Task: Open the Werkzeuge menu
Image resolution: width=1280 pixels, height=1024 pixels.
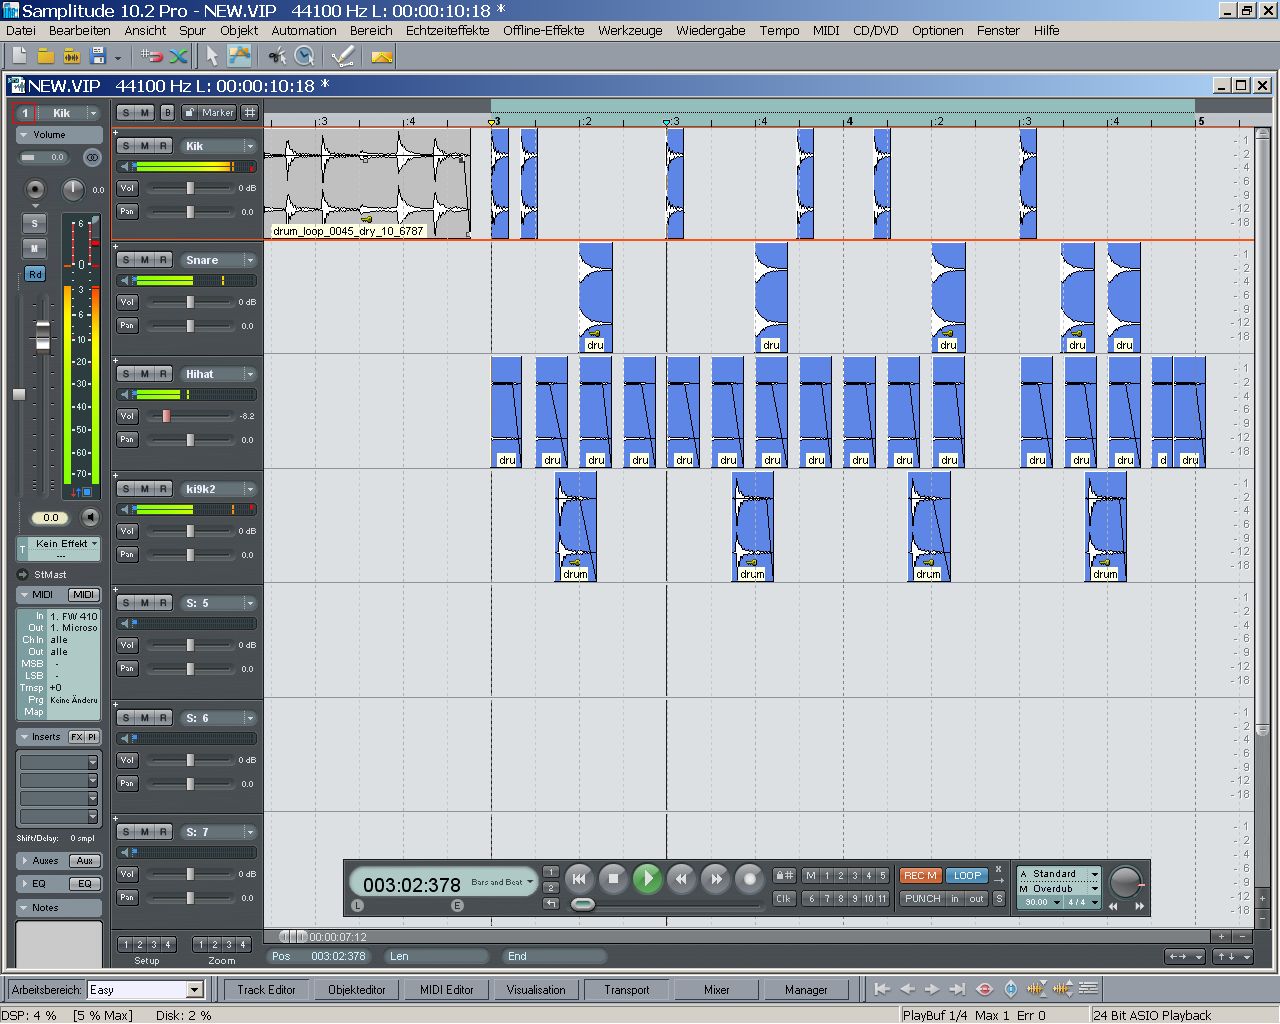Action: tap(630, 30)
